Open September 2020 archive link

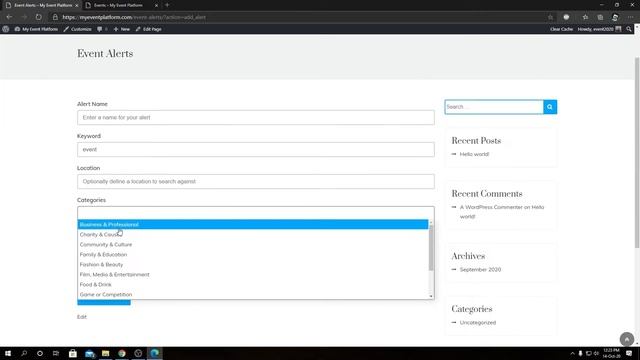click(x=480, y=270)
